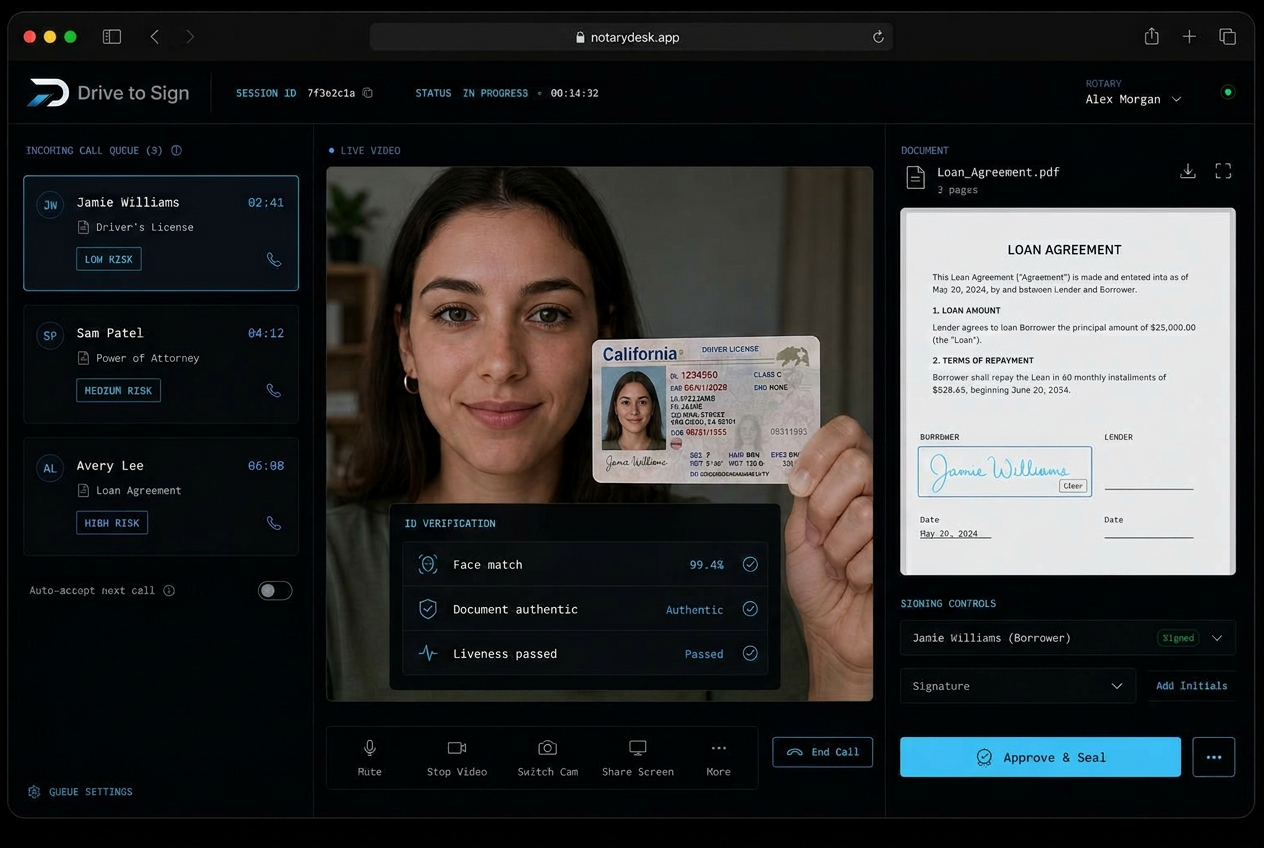Click the Loan_Agreement.pdf file icon

(915, 178)
